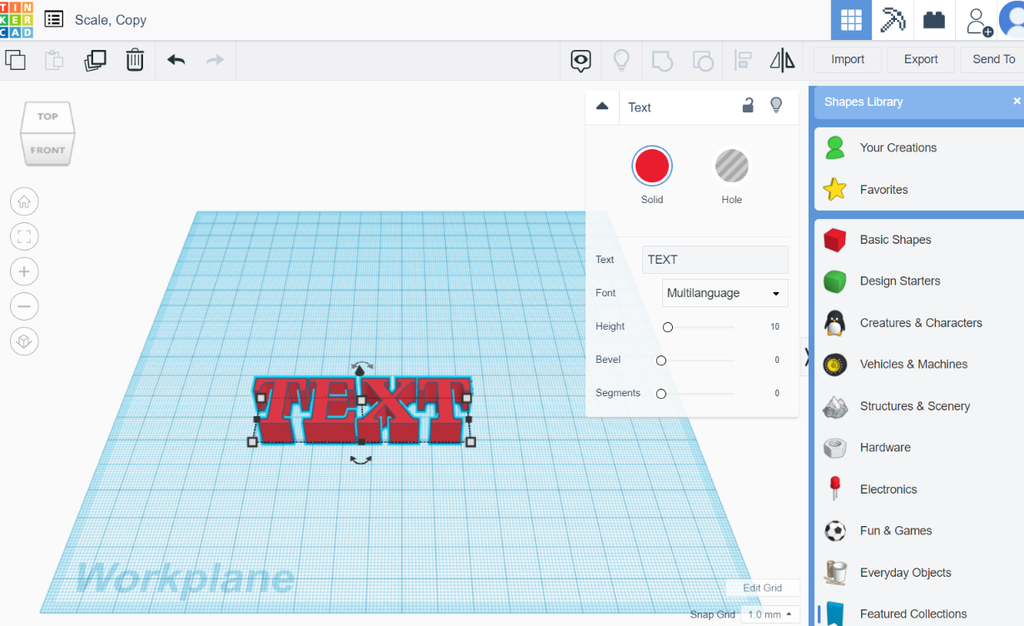Click the Mirror tool icon
Screen dimensions: 1024x626
coord(782,60)
